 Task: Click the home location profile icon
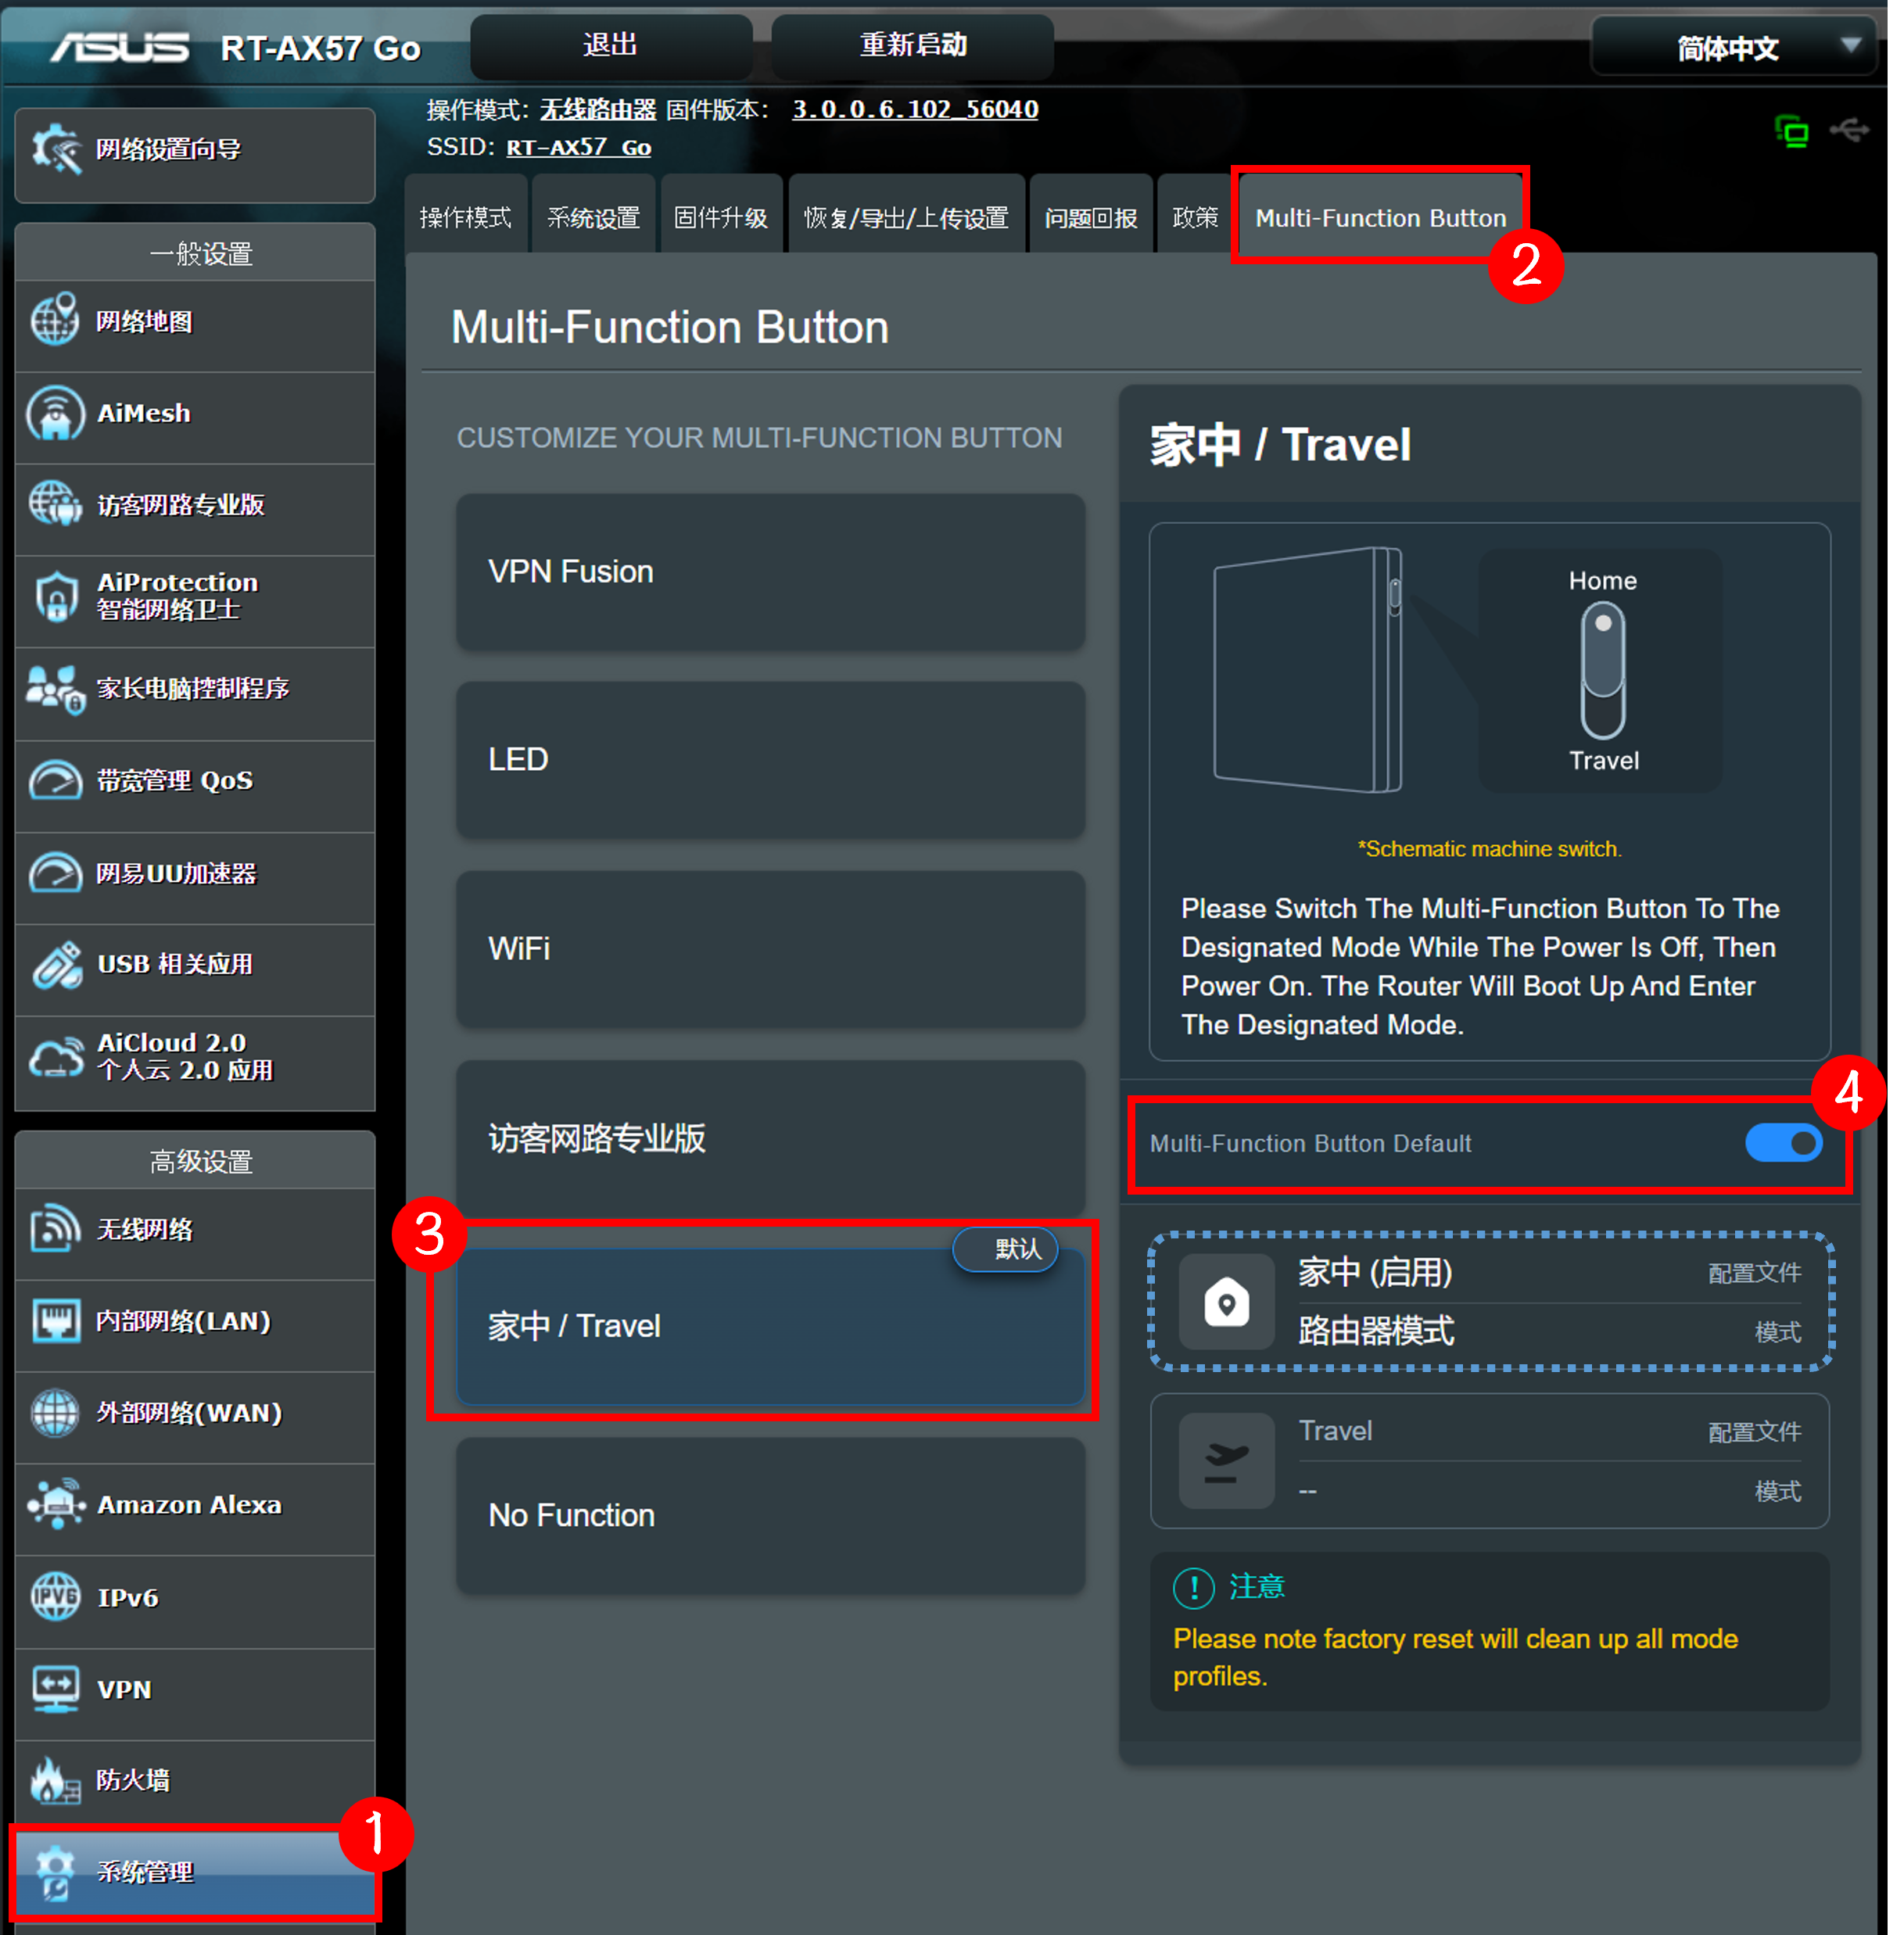(x=1226, y=1302)
